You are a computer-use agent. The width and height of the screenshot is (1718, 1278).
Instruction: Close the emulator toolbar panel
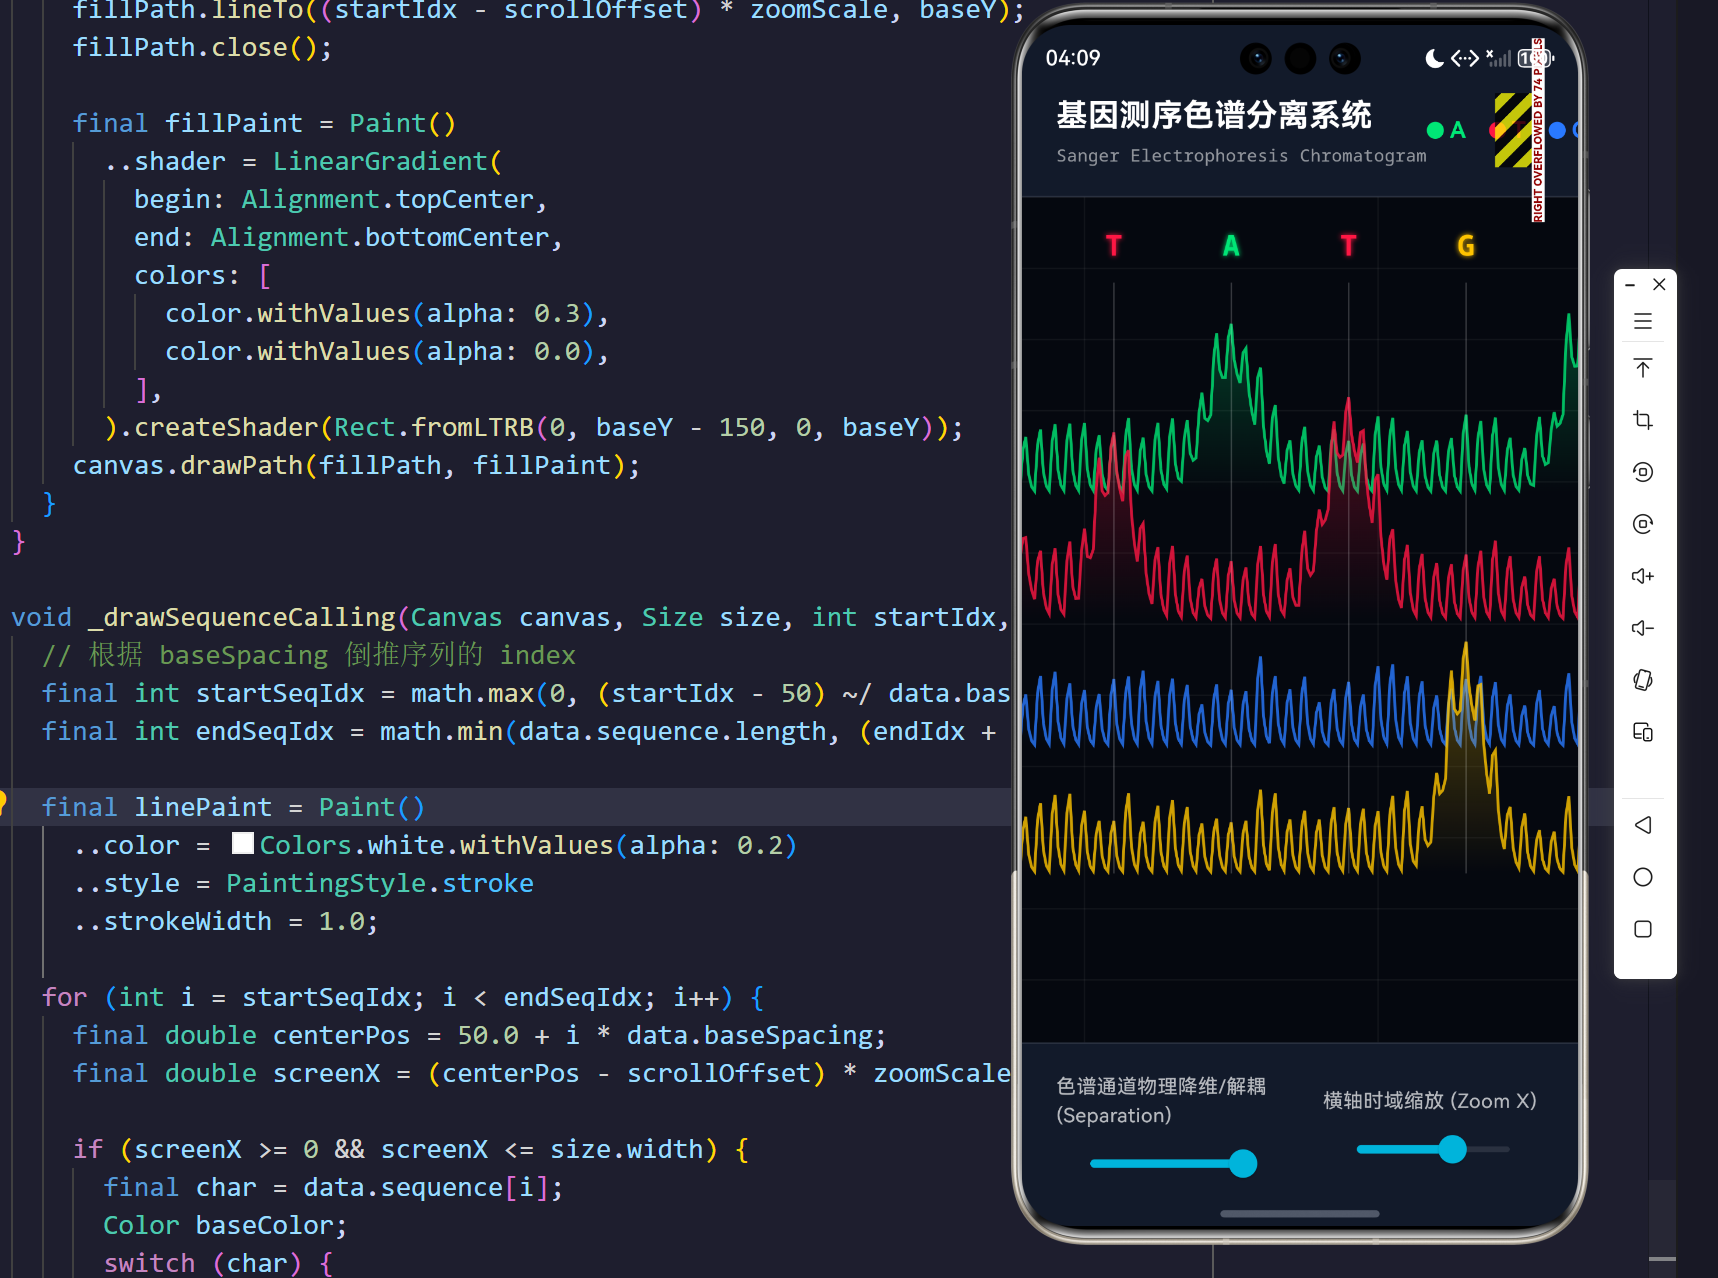click(1659, 285)
